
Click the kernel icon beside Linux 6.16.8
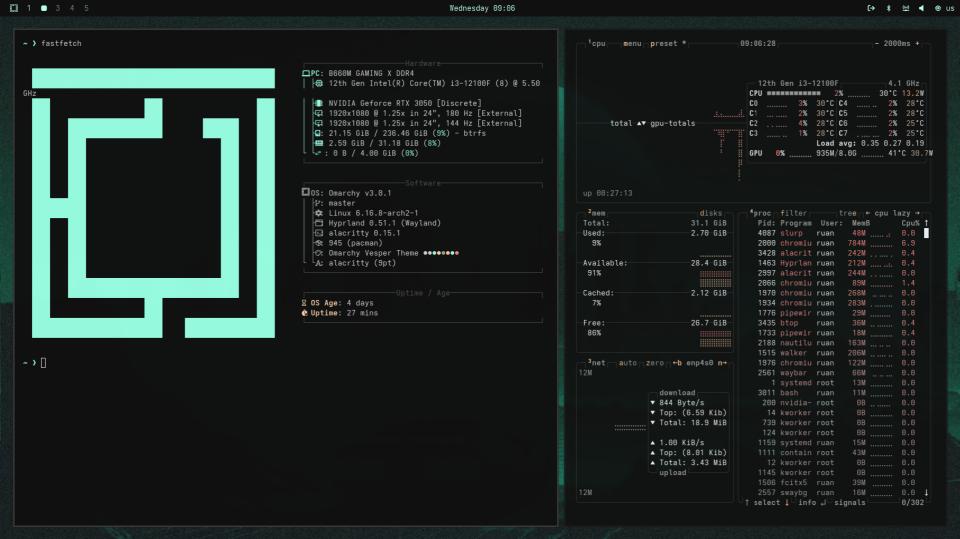[x=318, y=213]
